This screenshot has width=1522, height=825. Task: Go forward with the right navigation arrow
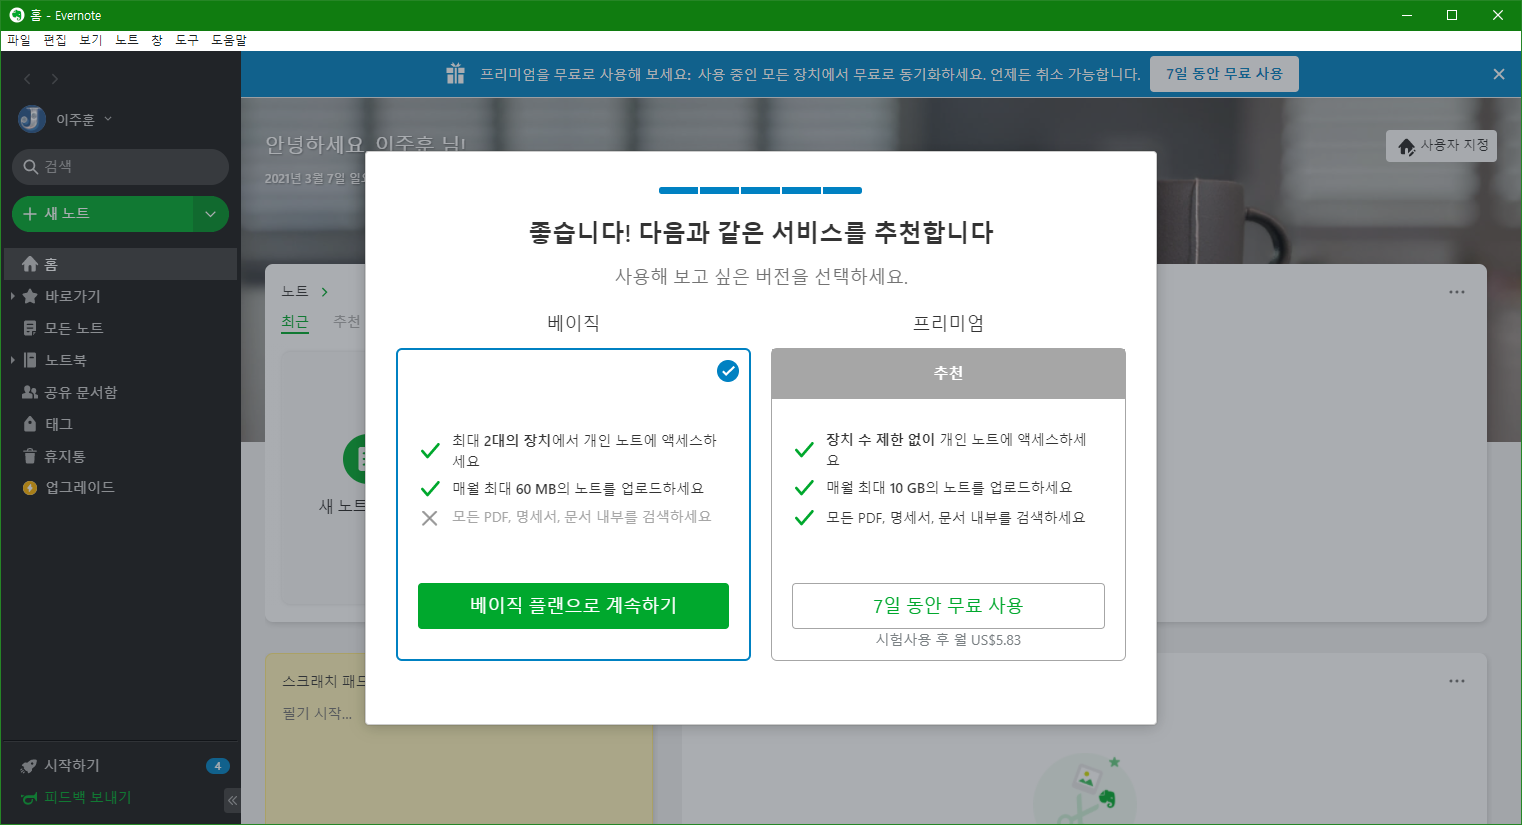[x=54, y=79]
